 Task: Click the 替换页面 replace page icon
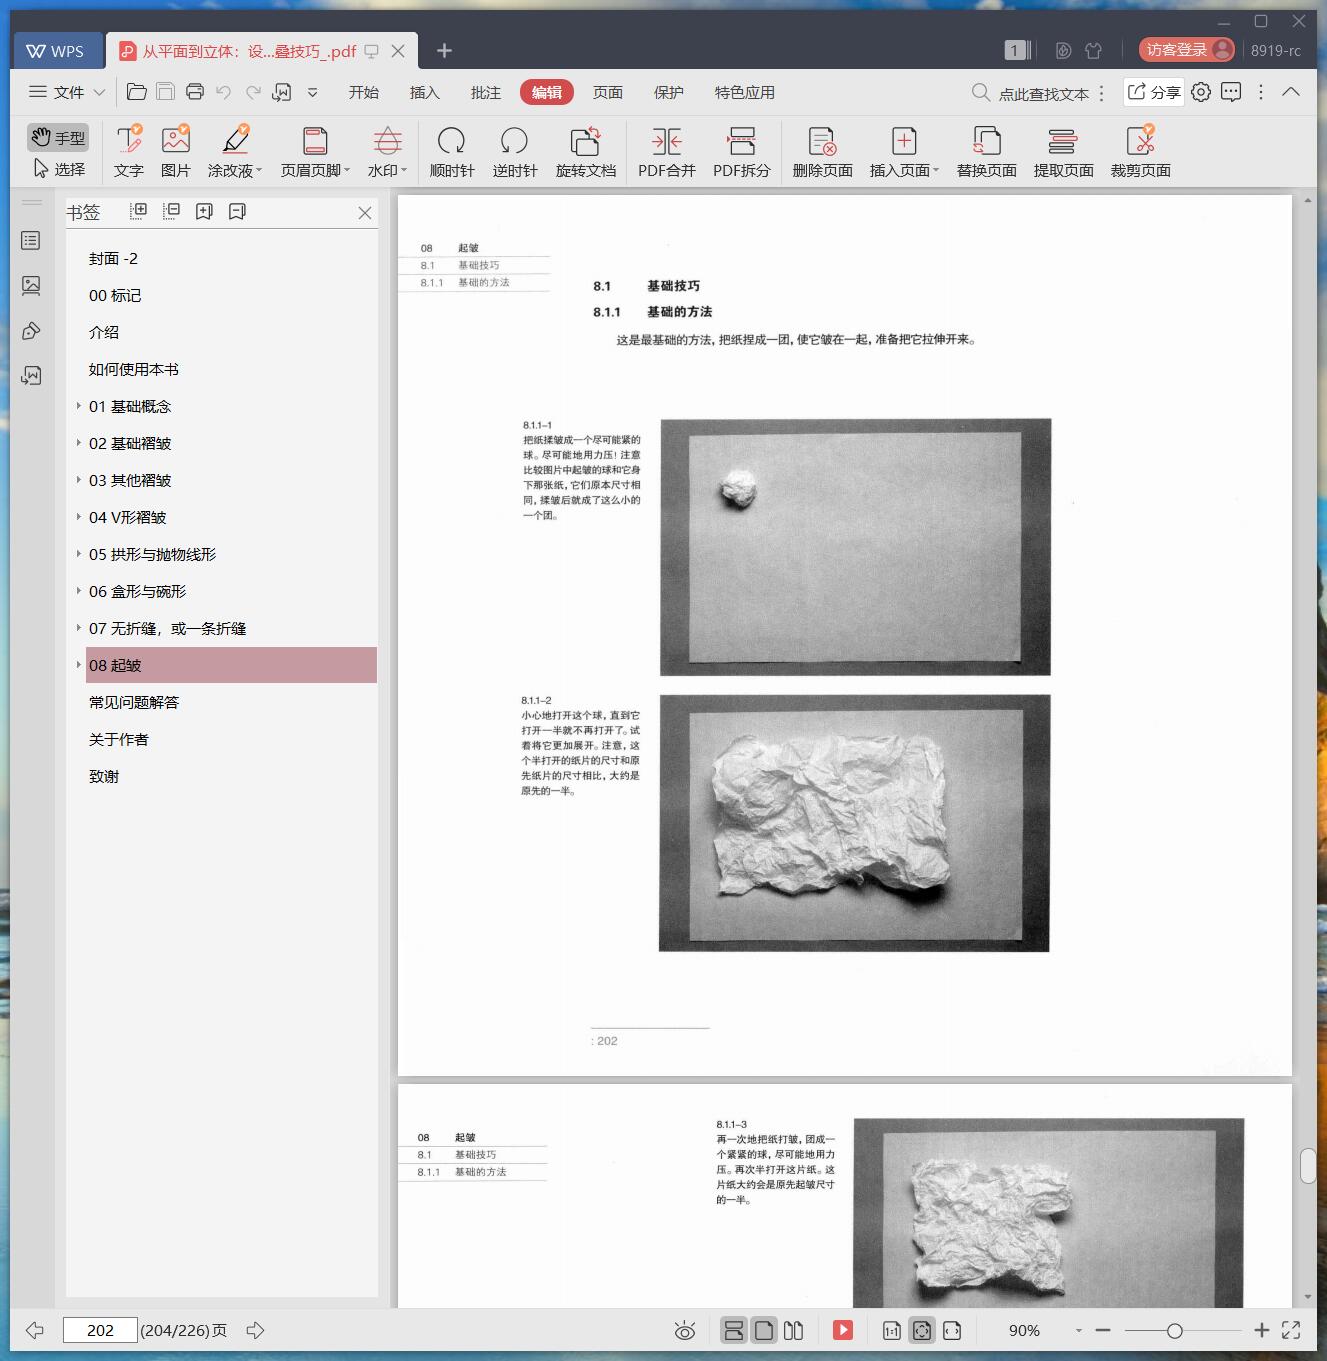[x=987, y=141]
